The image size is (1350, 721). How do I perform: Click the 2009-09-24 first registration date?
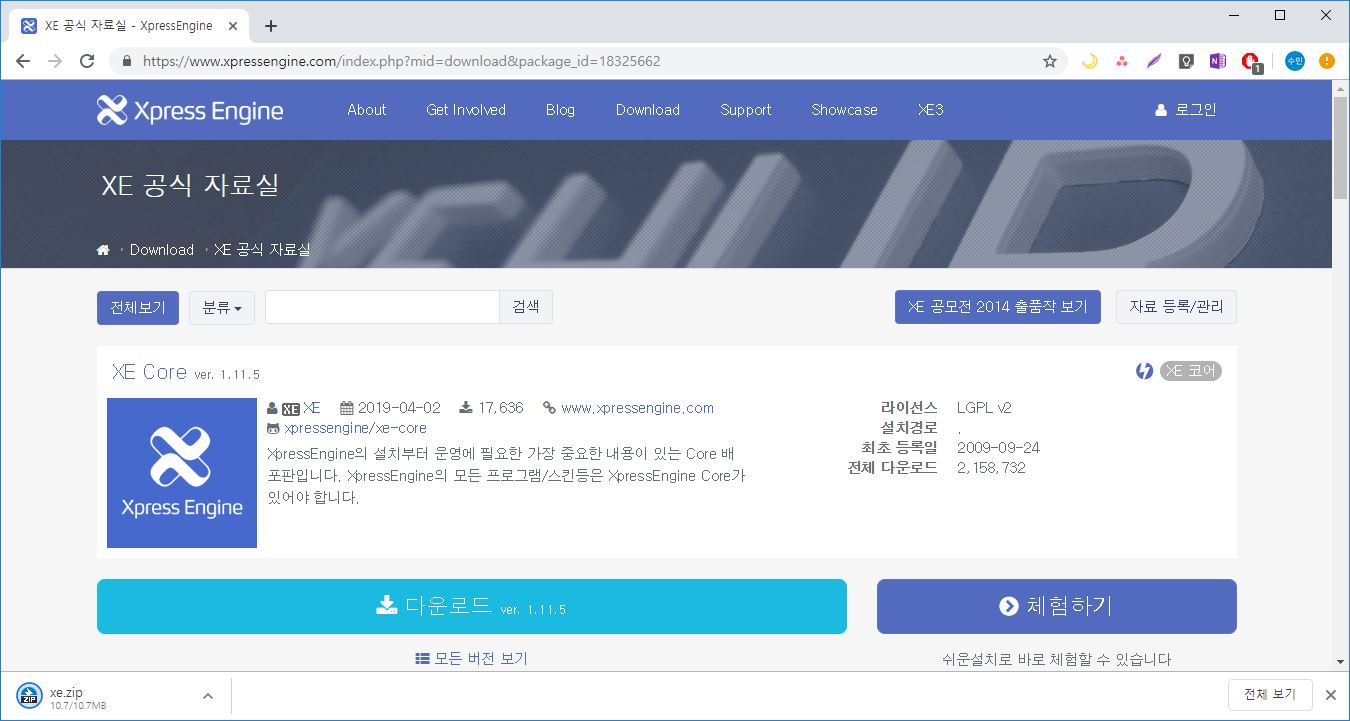[998, 448]
